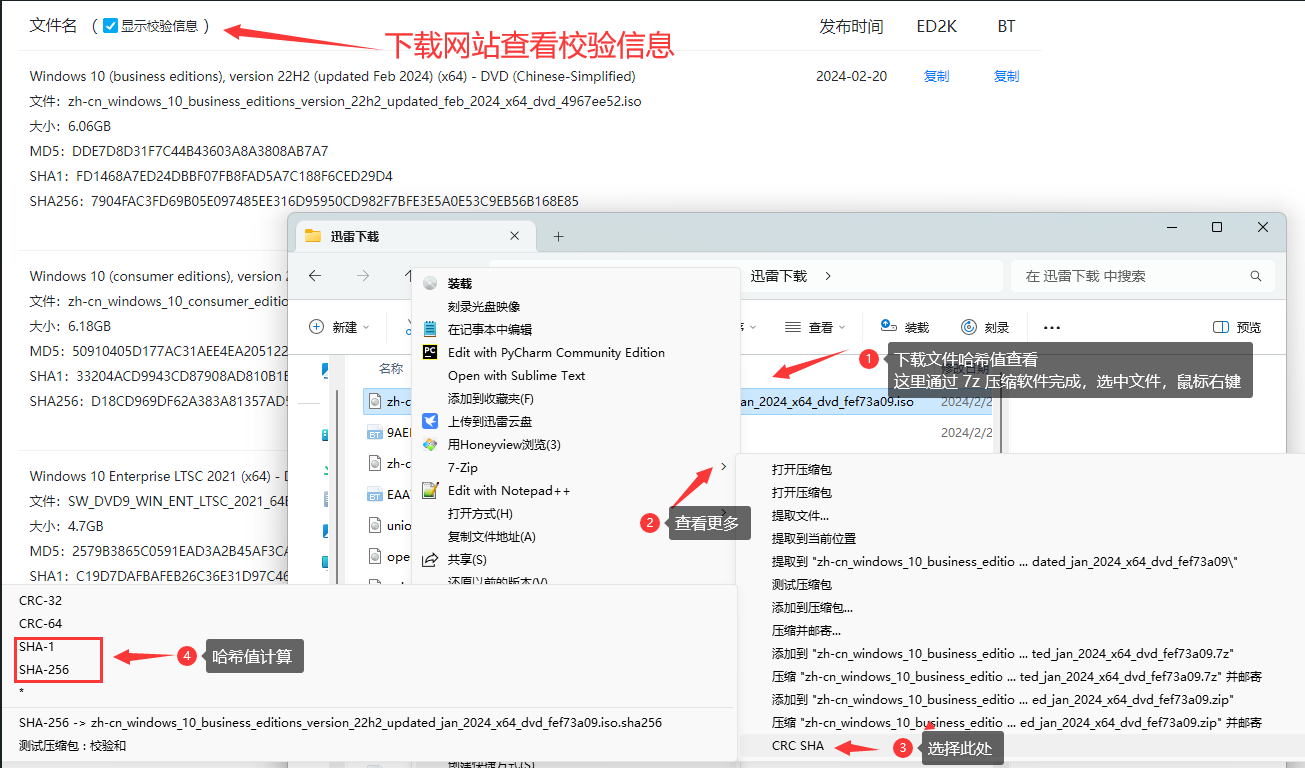Click the Honeyview icon in the context menu
This screenshot has width=1305, height=768.
(x=430, y=444)
